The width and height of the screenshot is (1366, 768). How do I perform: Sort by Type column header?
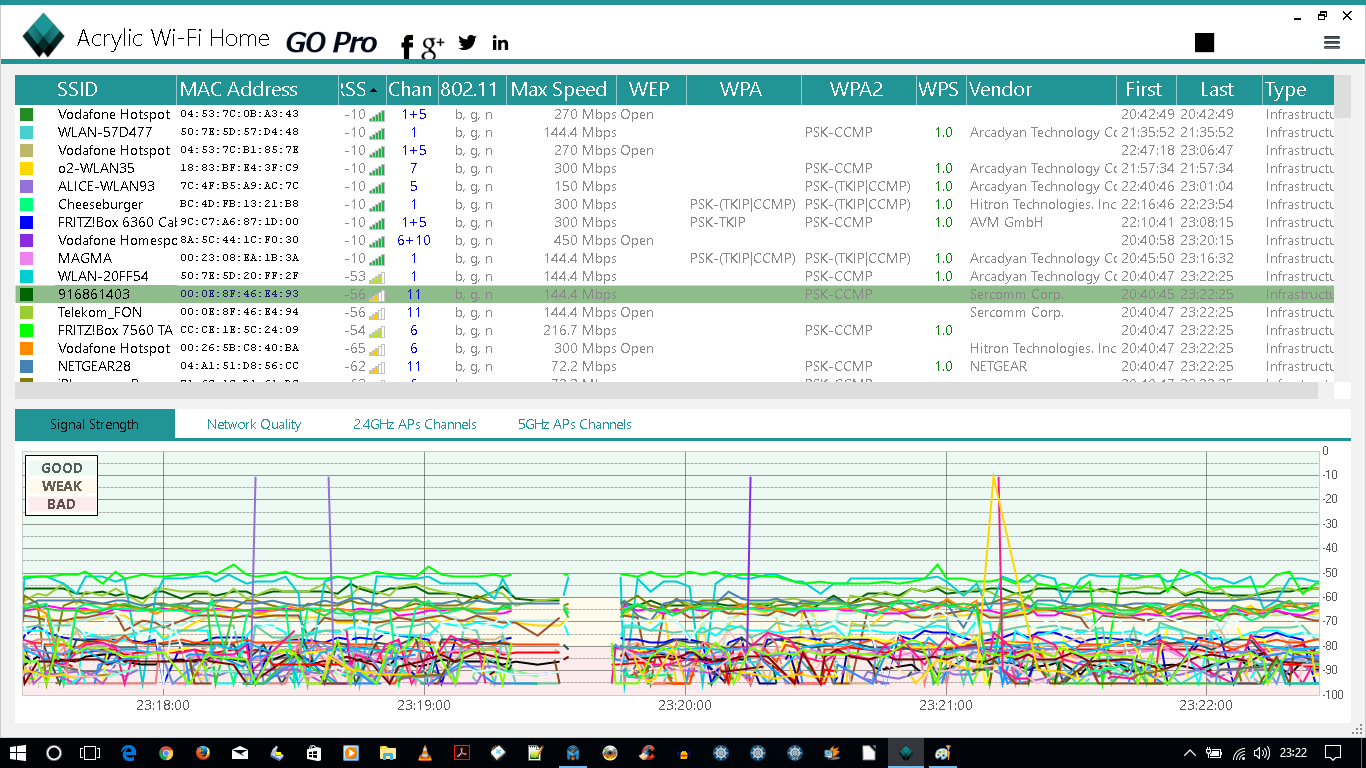point(1298,90)
